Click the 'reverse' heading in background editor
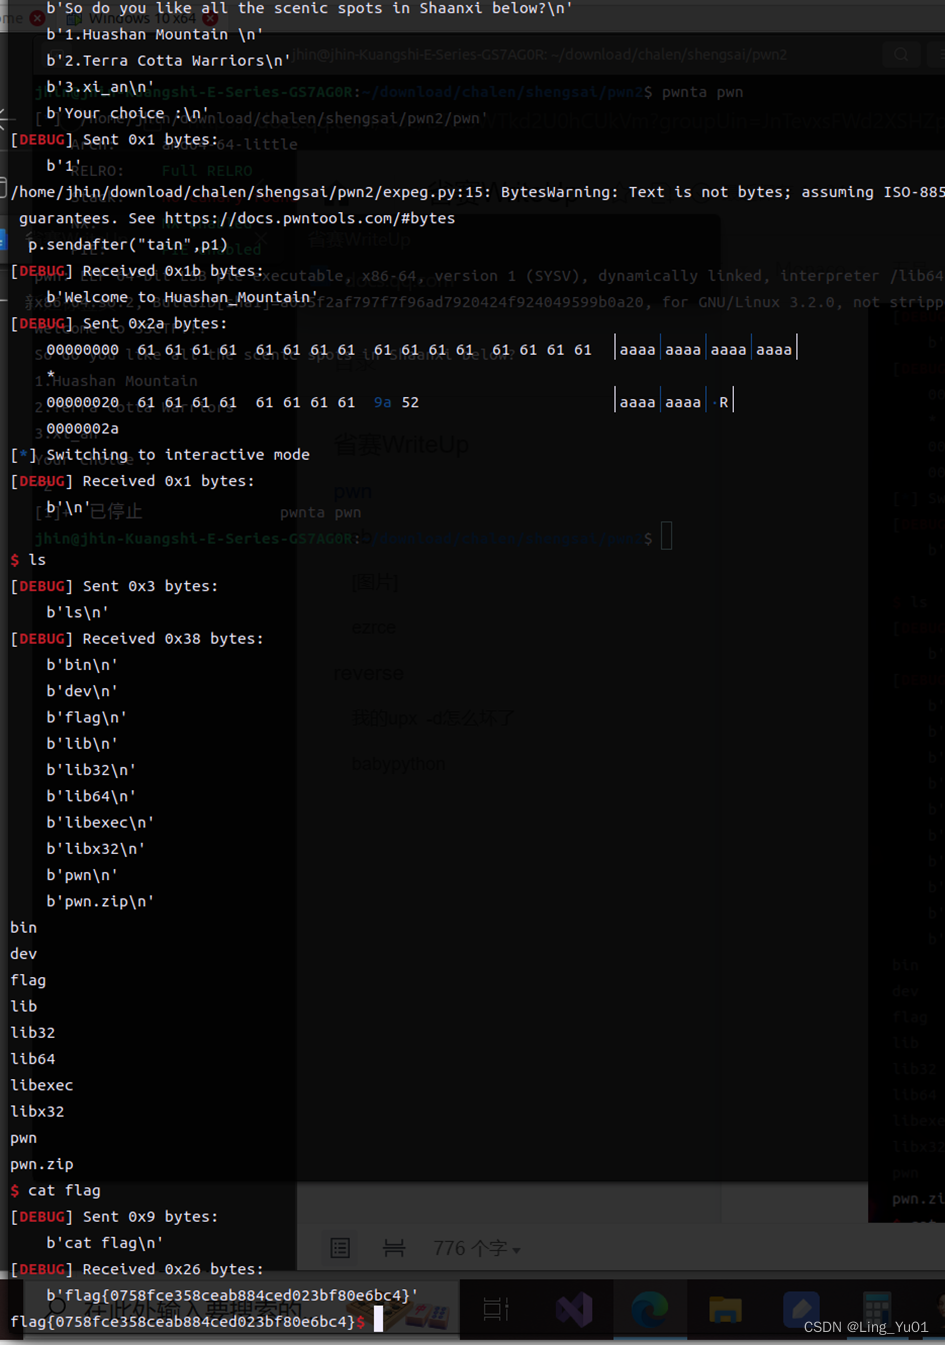Image resolution: width=945 pixels, height=1345 pixels. click(368, 673)
